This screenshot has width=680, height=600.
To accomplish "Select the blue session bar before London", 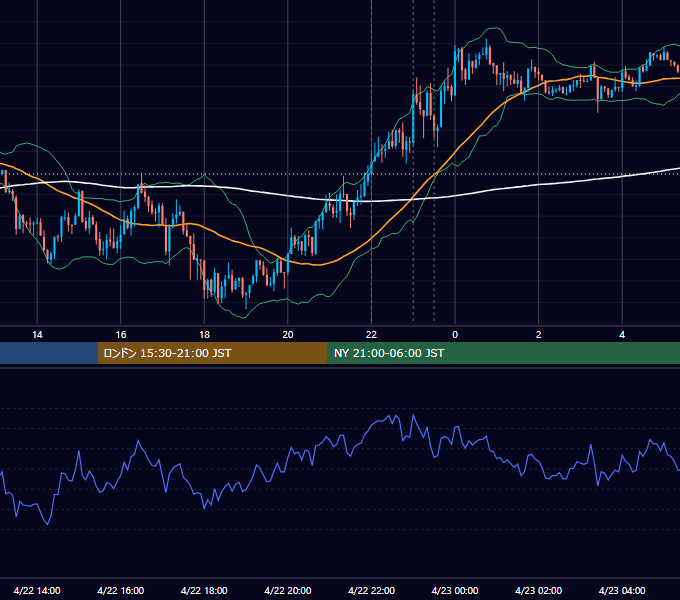I will point(49,353).
